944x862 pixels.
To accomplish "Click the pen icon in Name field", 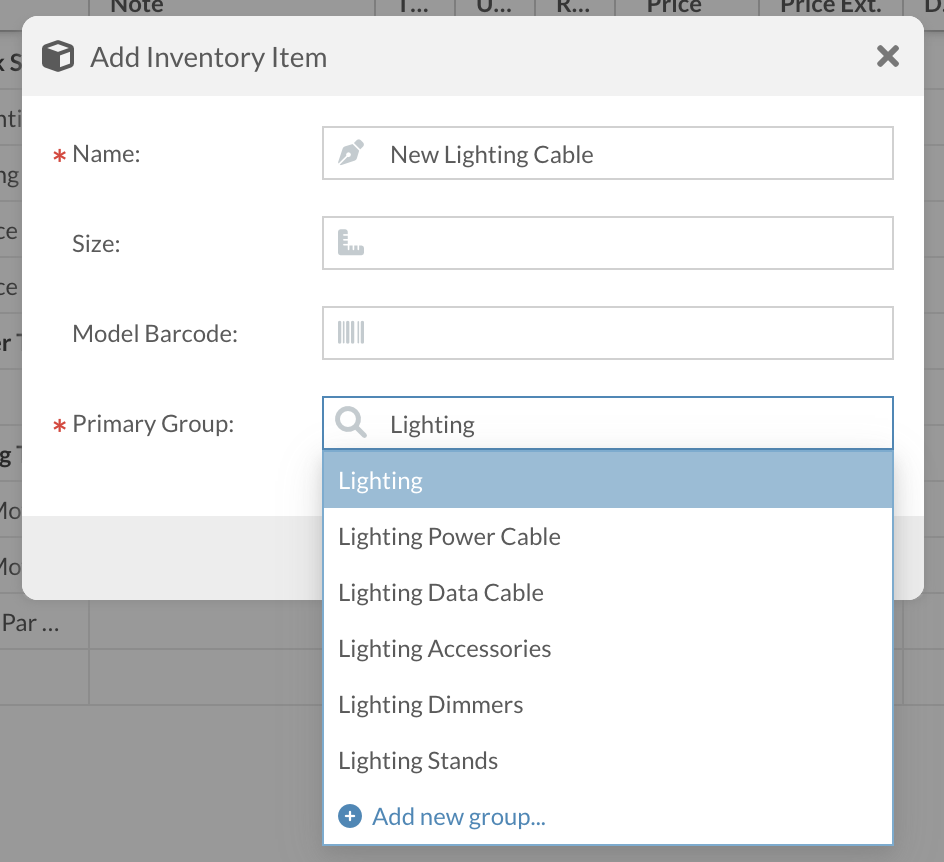I will tap(351, 154).
